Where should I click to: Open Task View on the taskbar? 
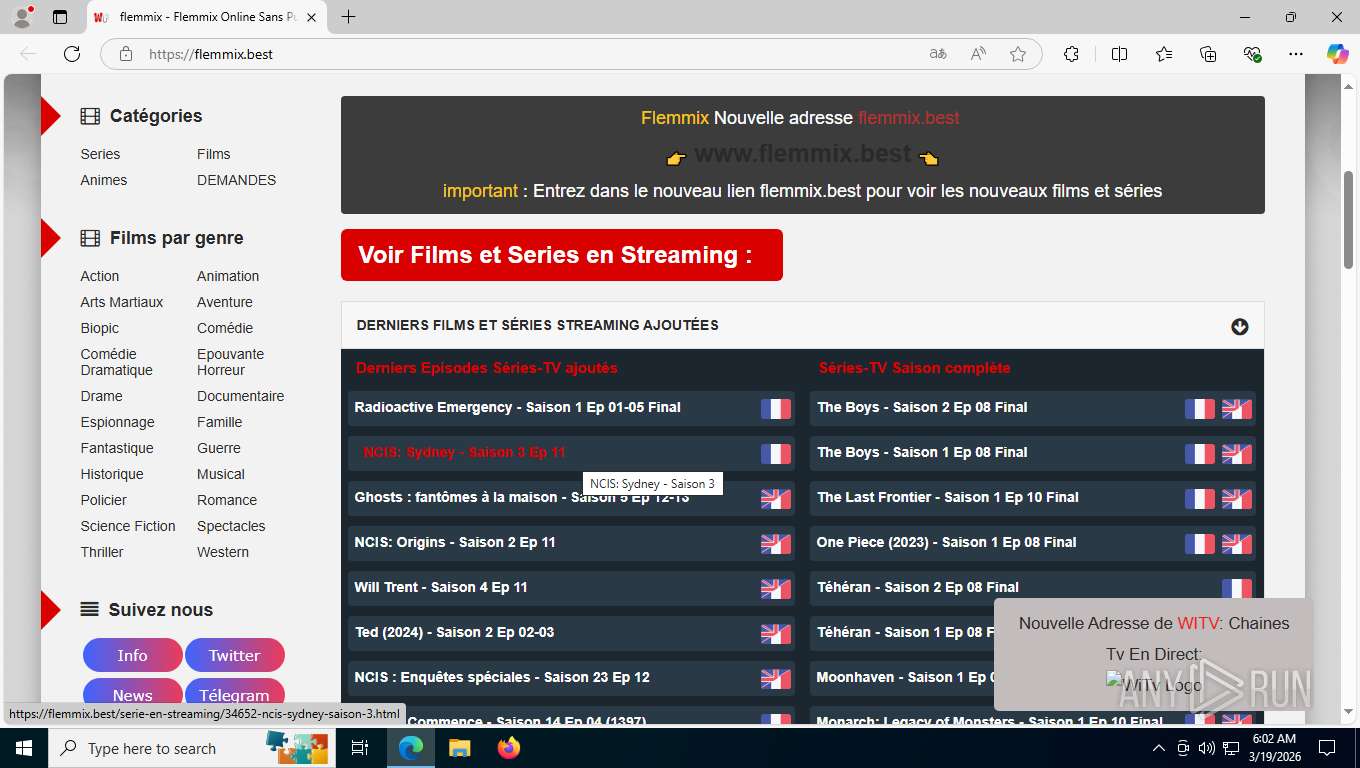(x=360, y=748)
